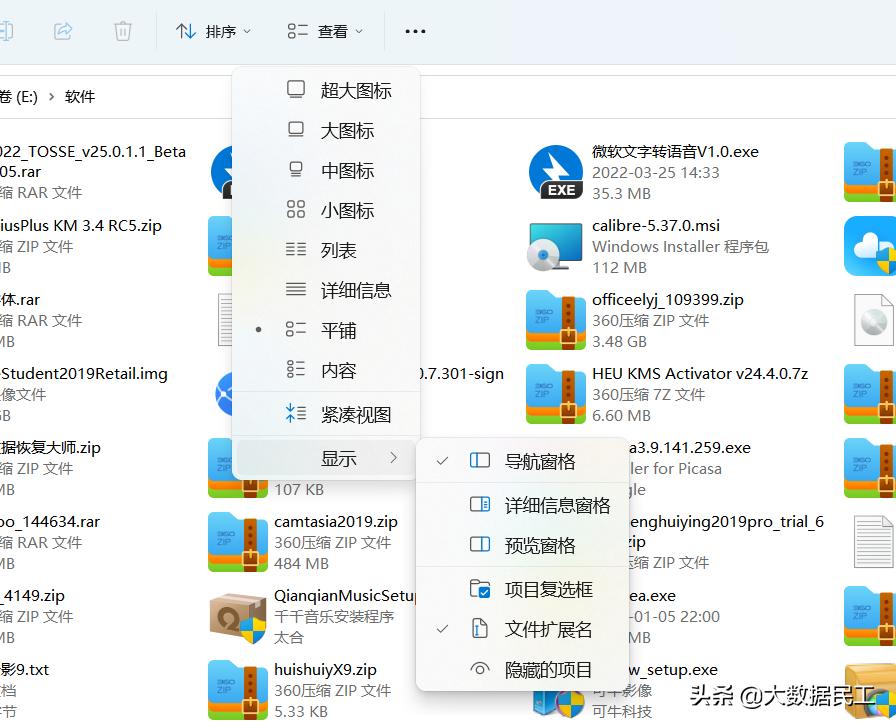Click the share icon in the toolbar
This screenshot has height=727, width=896.
tap(63, 31)
